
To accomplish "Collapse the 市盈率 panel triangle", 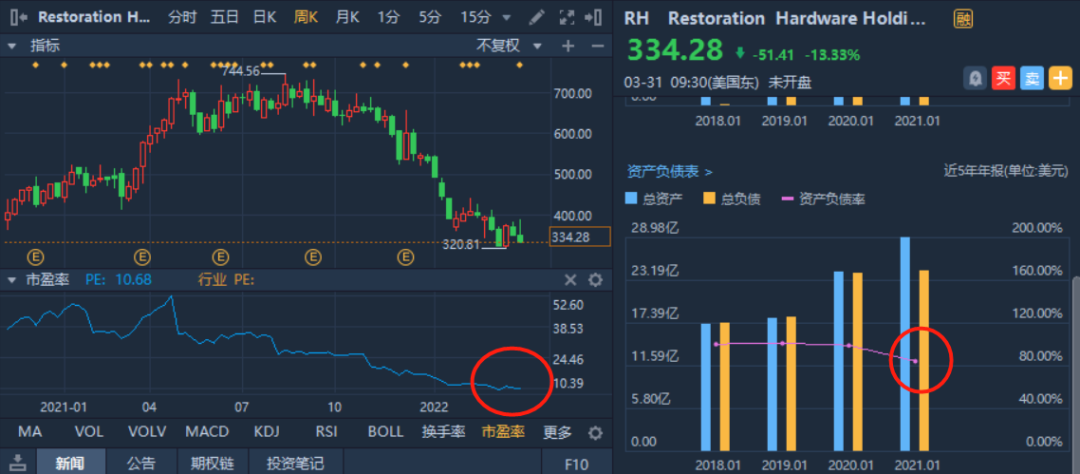I will pos(12,280).
